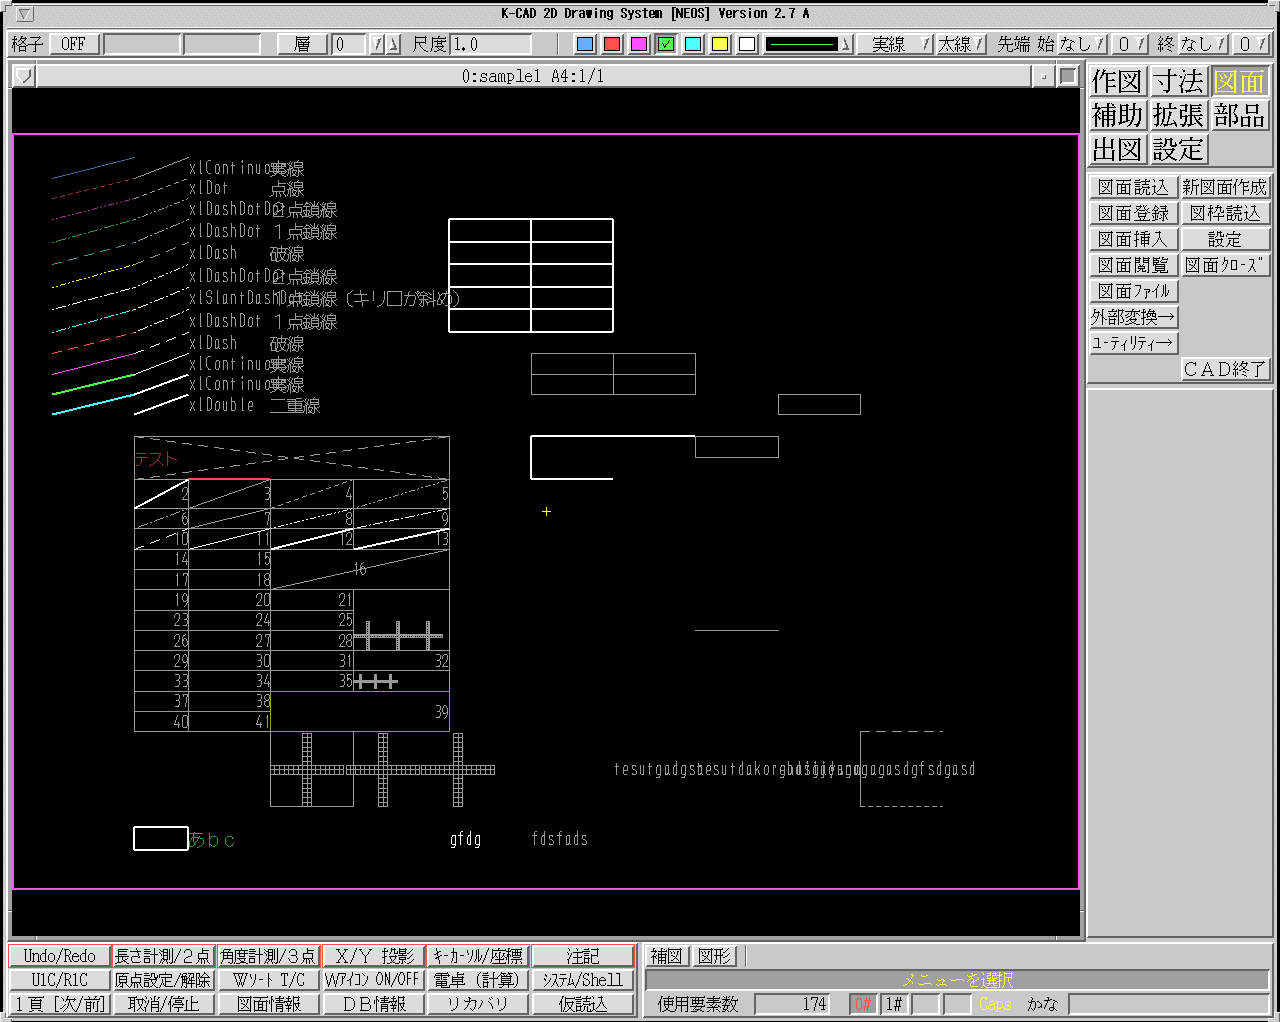Screen dimensions: 1280x1022
Task: Toggle Wアイコン ON/OFF
Action: click(372, 980)
